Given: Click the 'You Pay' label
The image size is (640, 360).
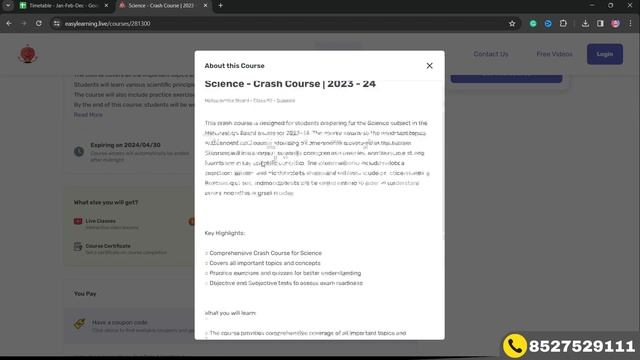Looking at the screenshot, I should (85, 293).
